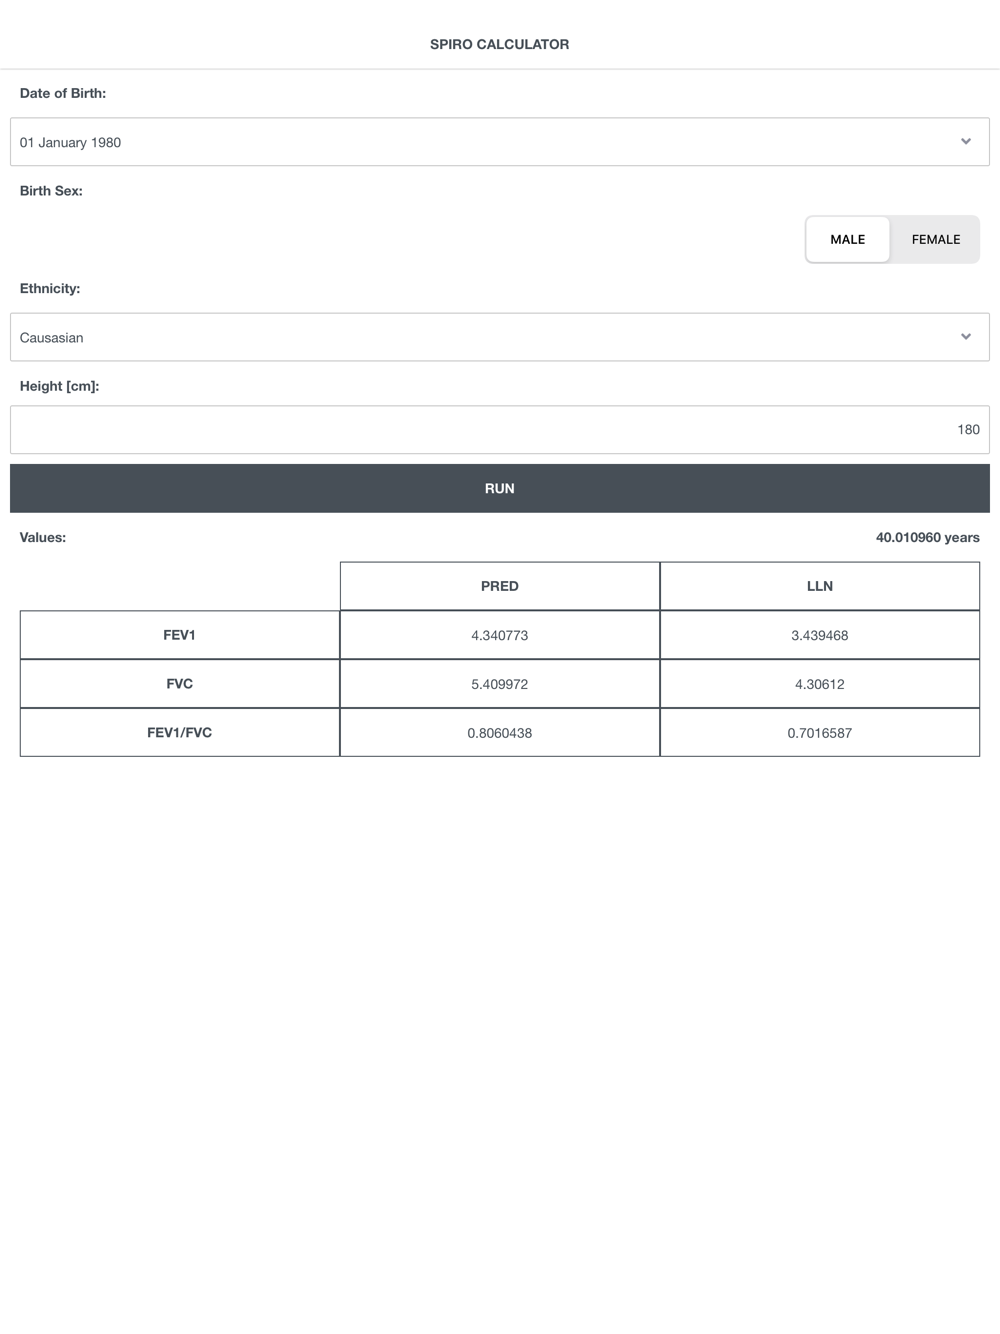
Task: Click the Height [cm] label
Action: (x=60, y=386)
